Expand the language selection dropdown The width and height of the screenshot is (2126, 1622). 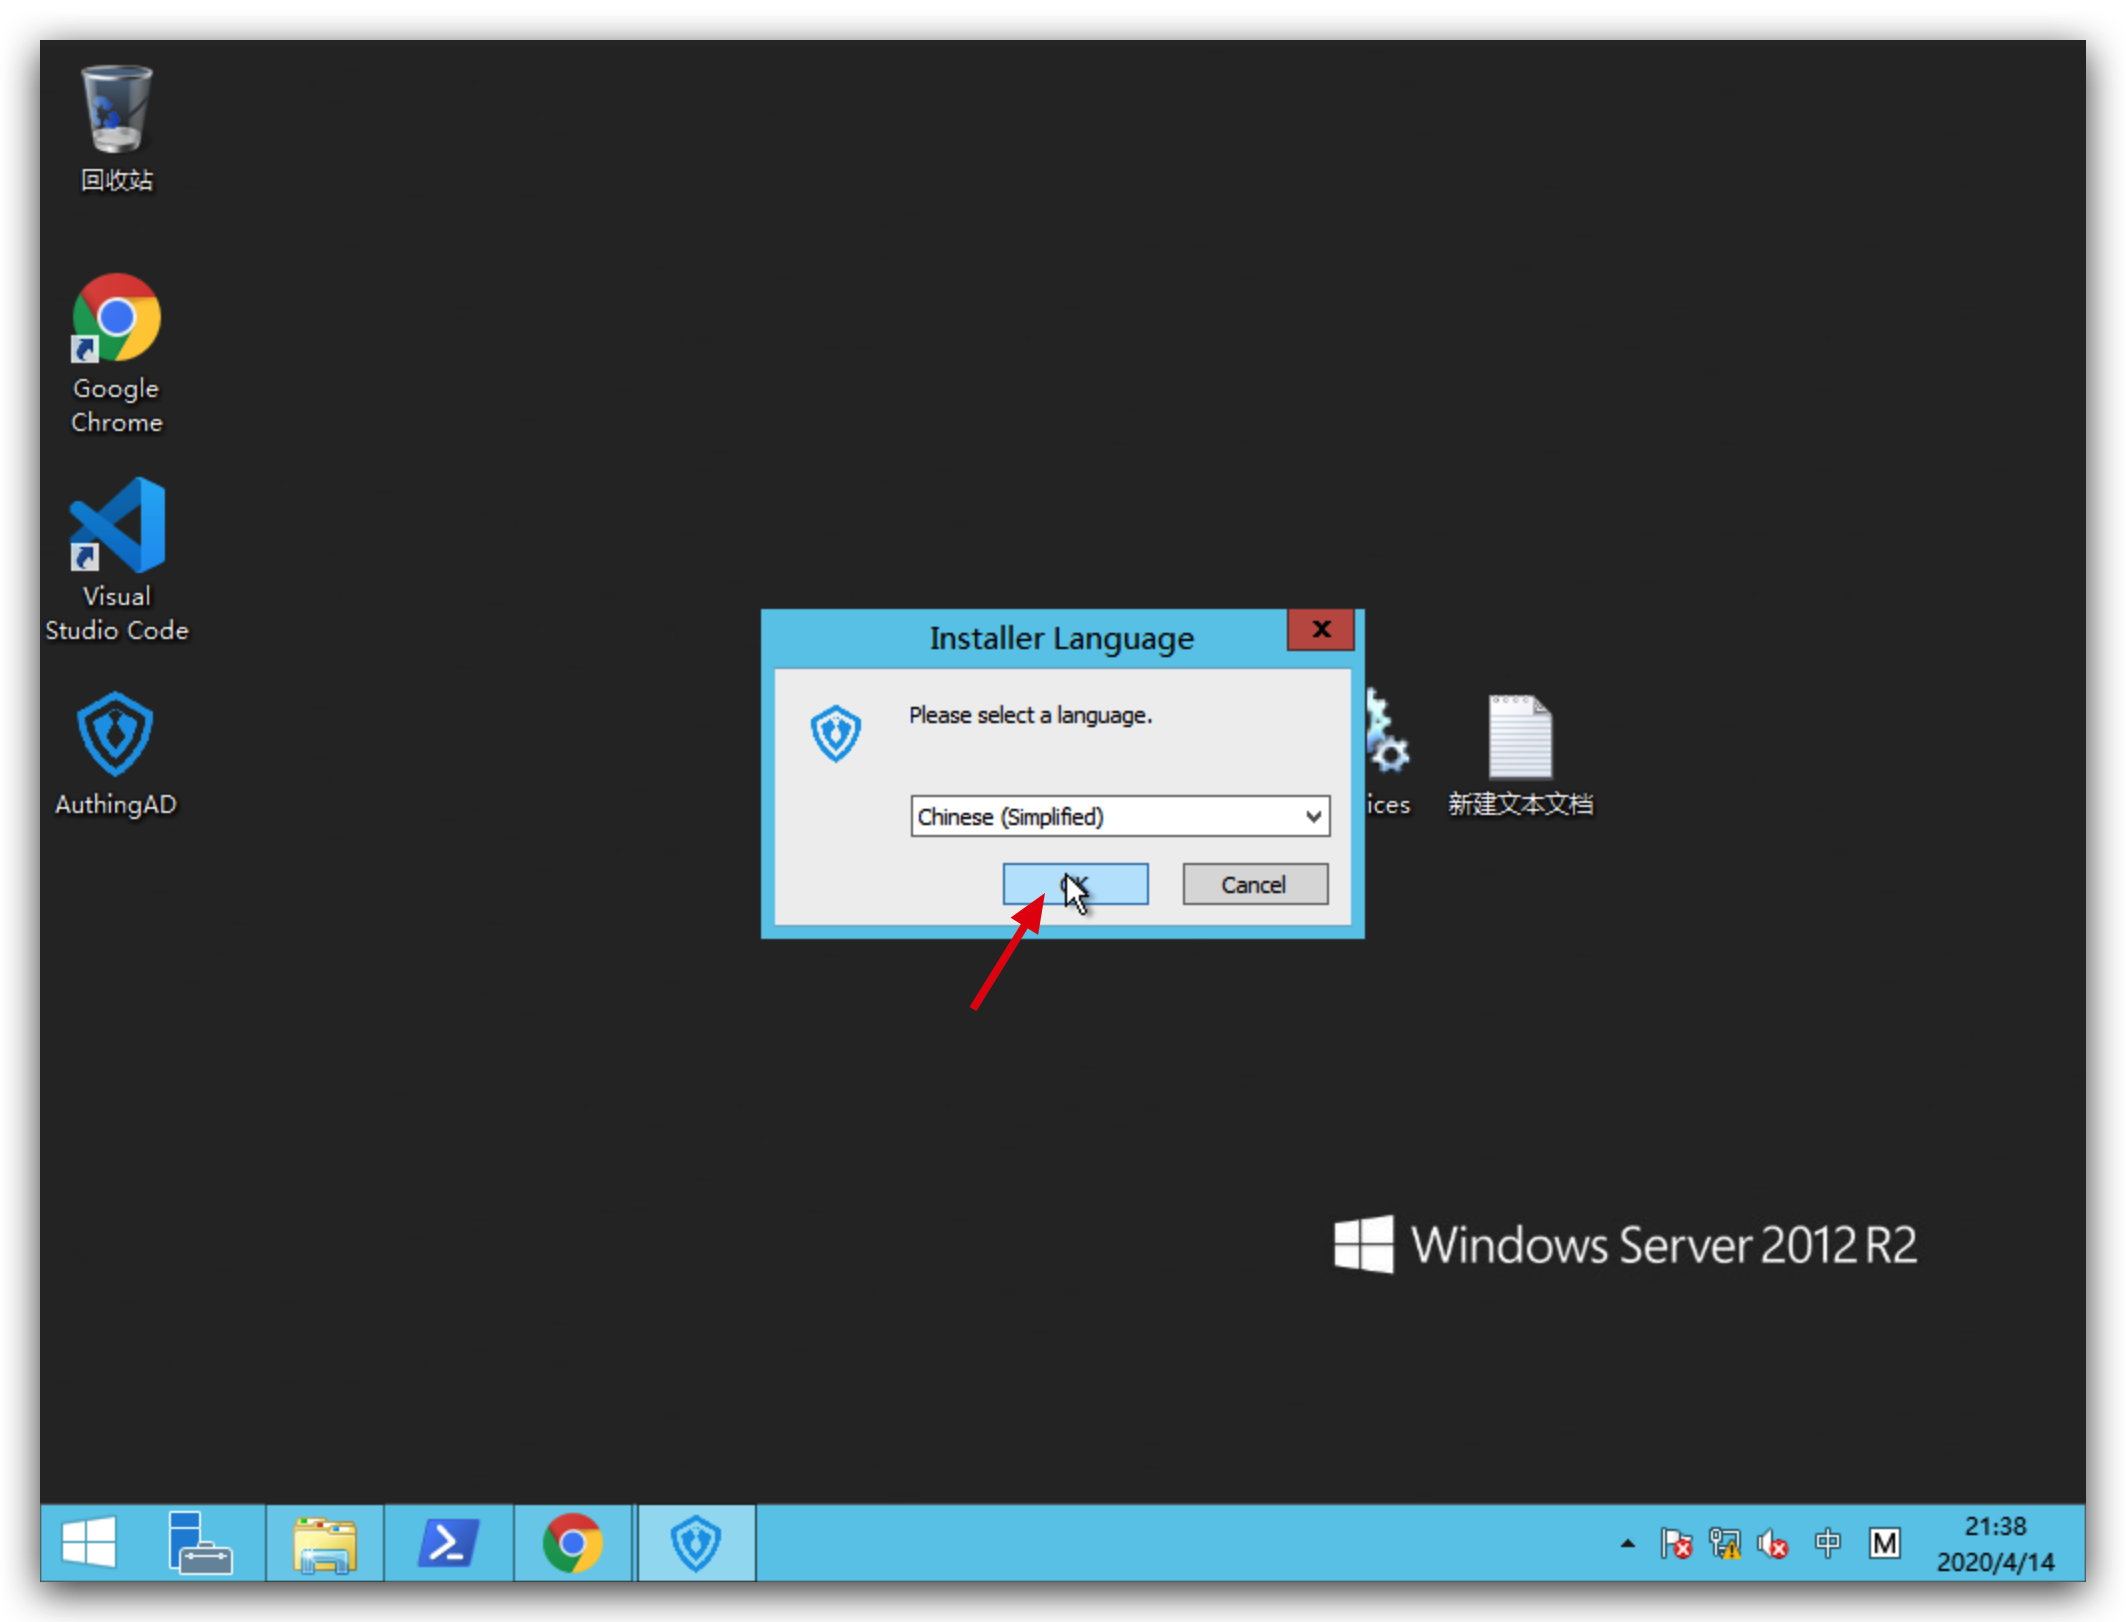click(1313, 817)
